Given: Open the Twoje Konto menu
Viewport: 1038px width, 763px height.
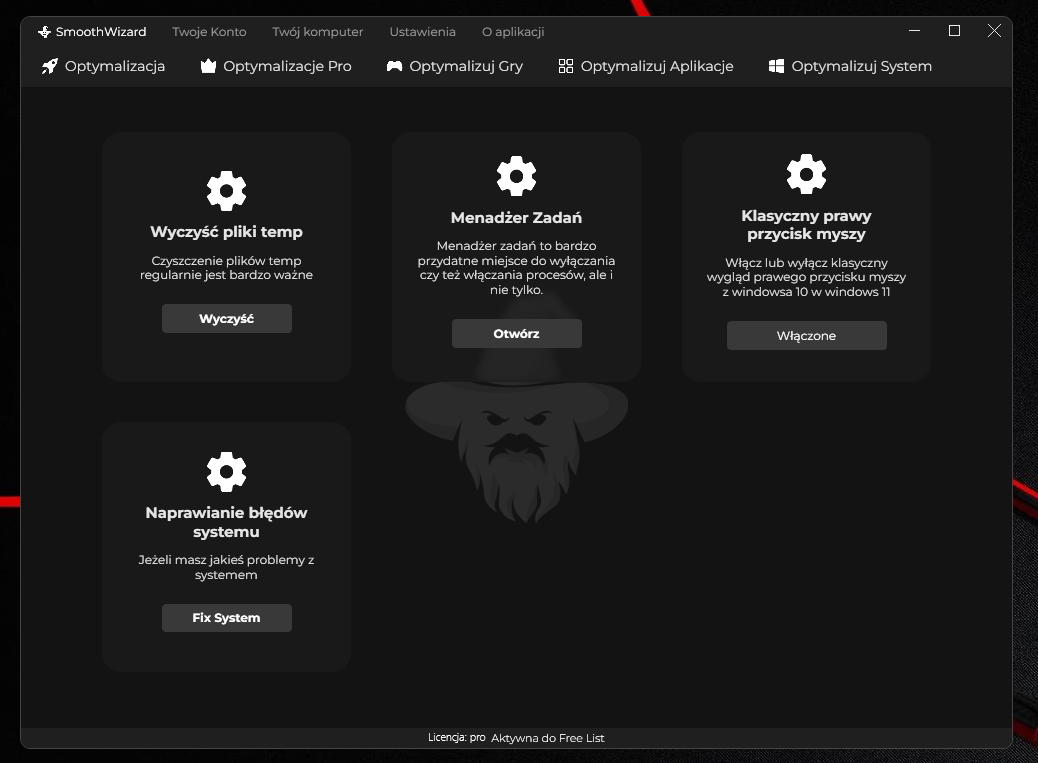Looking at the screenshot, I should pos(209,32).
